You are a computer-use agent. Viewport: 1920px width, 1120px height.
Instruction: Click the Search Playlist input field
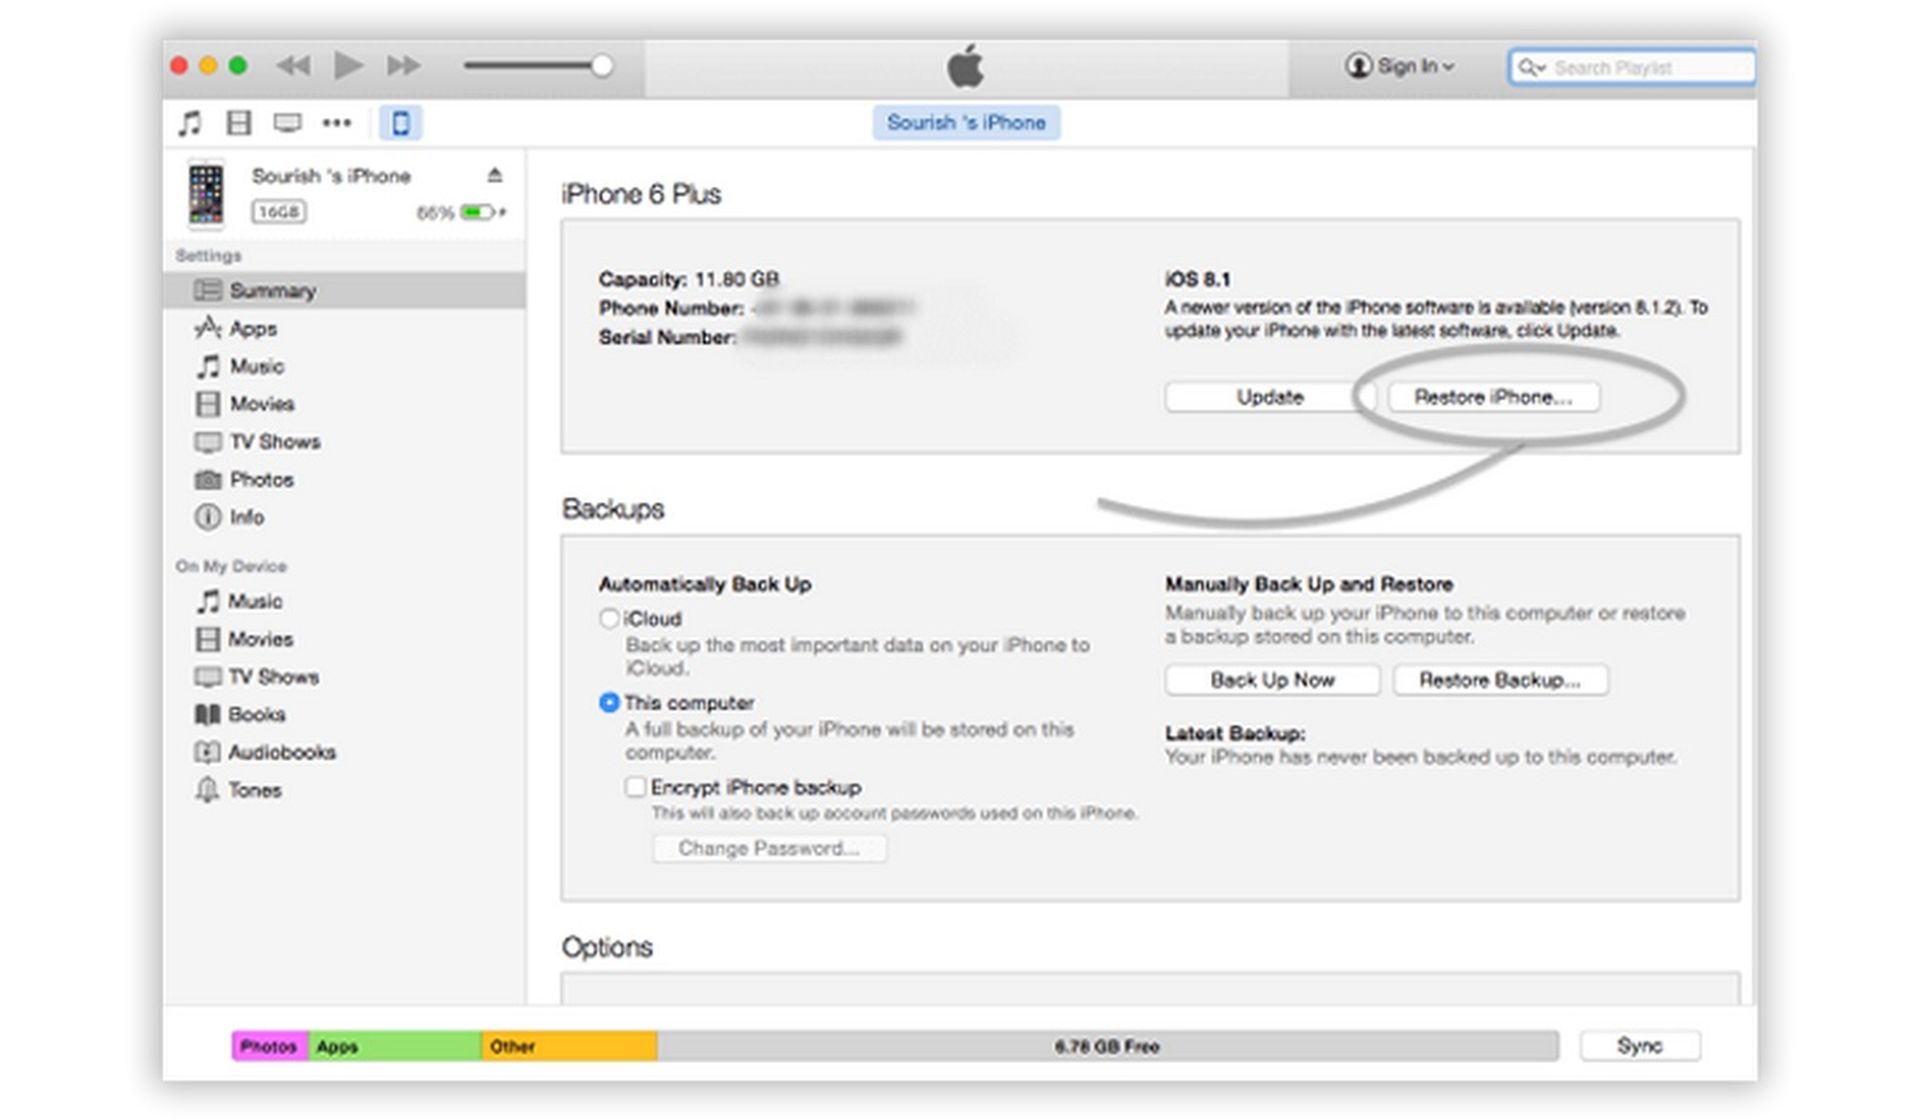(x=1640, y=68)
